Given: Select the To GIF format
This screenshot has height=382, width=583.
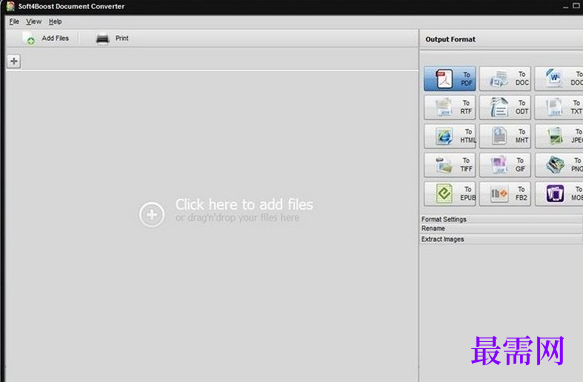Looking at the screenshot, I should coord(505,165).
